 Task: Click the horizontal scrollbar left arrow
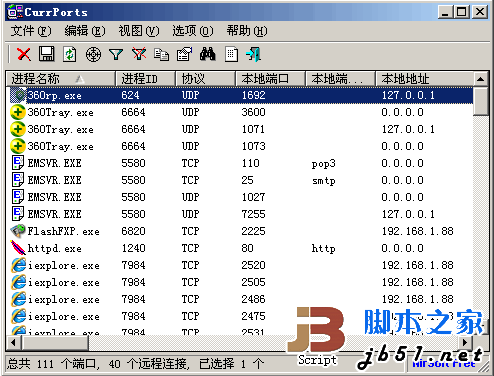[14, 342]
